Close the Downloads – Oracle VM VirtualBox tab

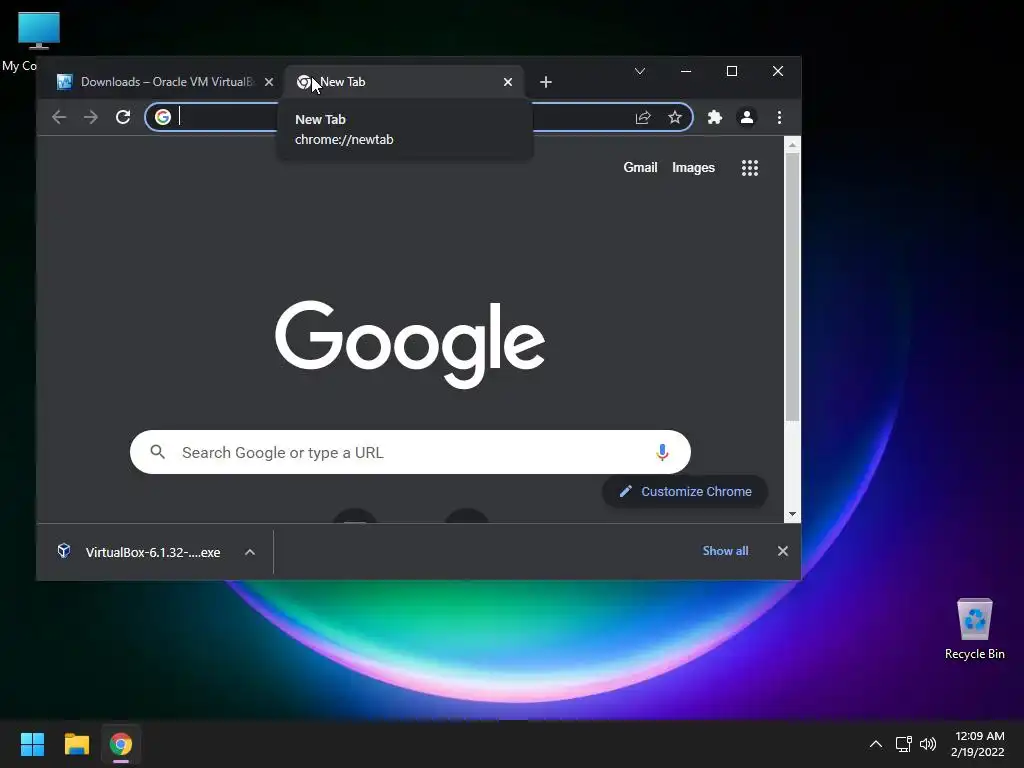[268, 82]
